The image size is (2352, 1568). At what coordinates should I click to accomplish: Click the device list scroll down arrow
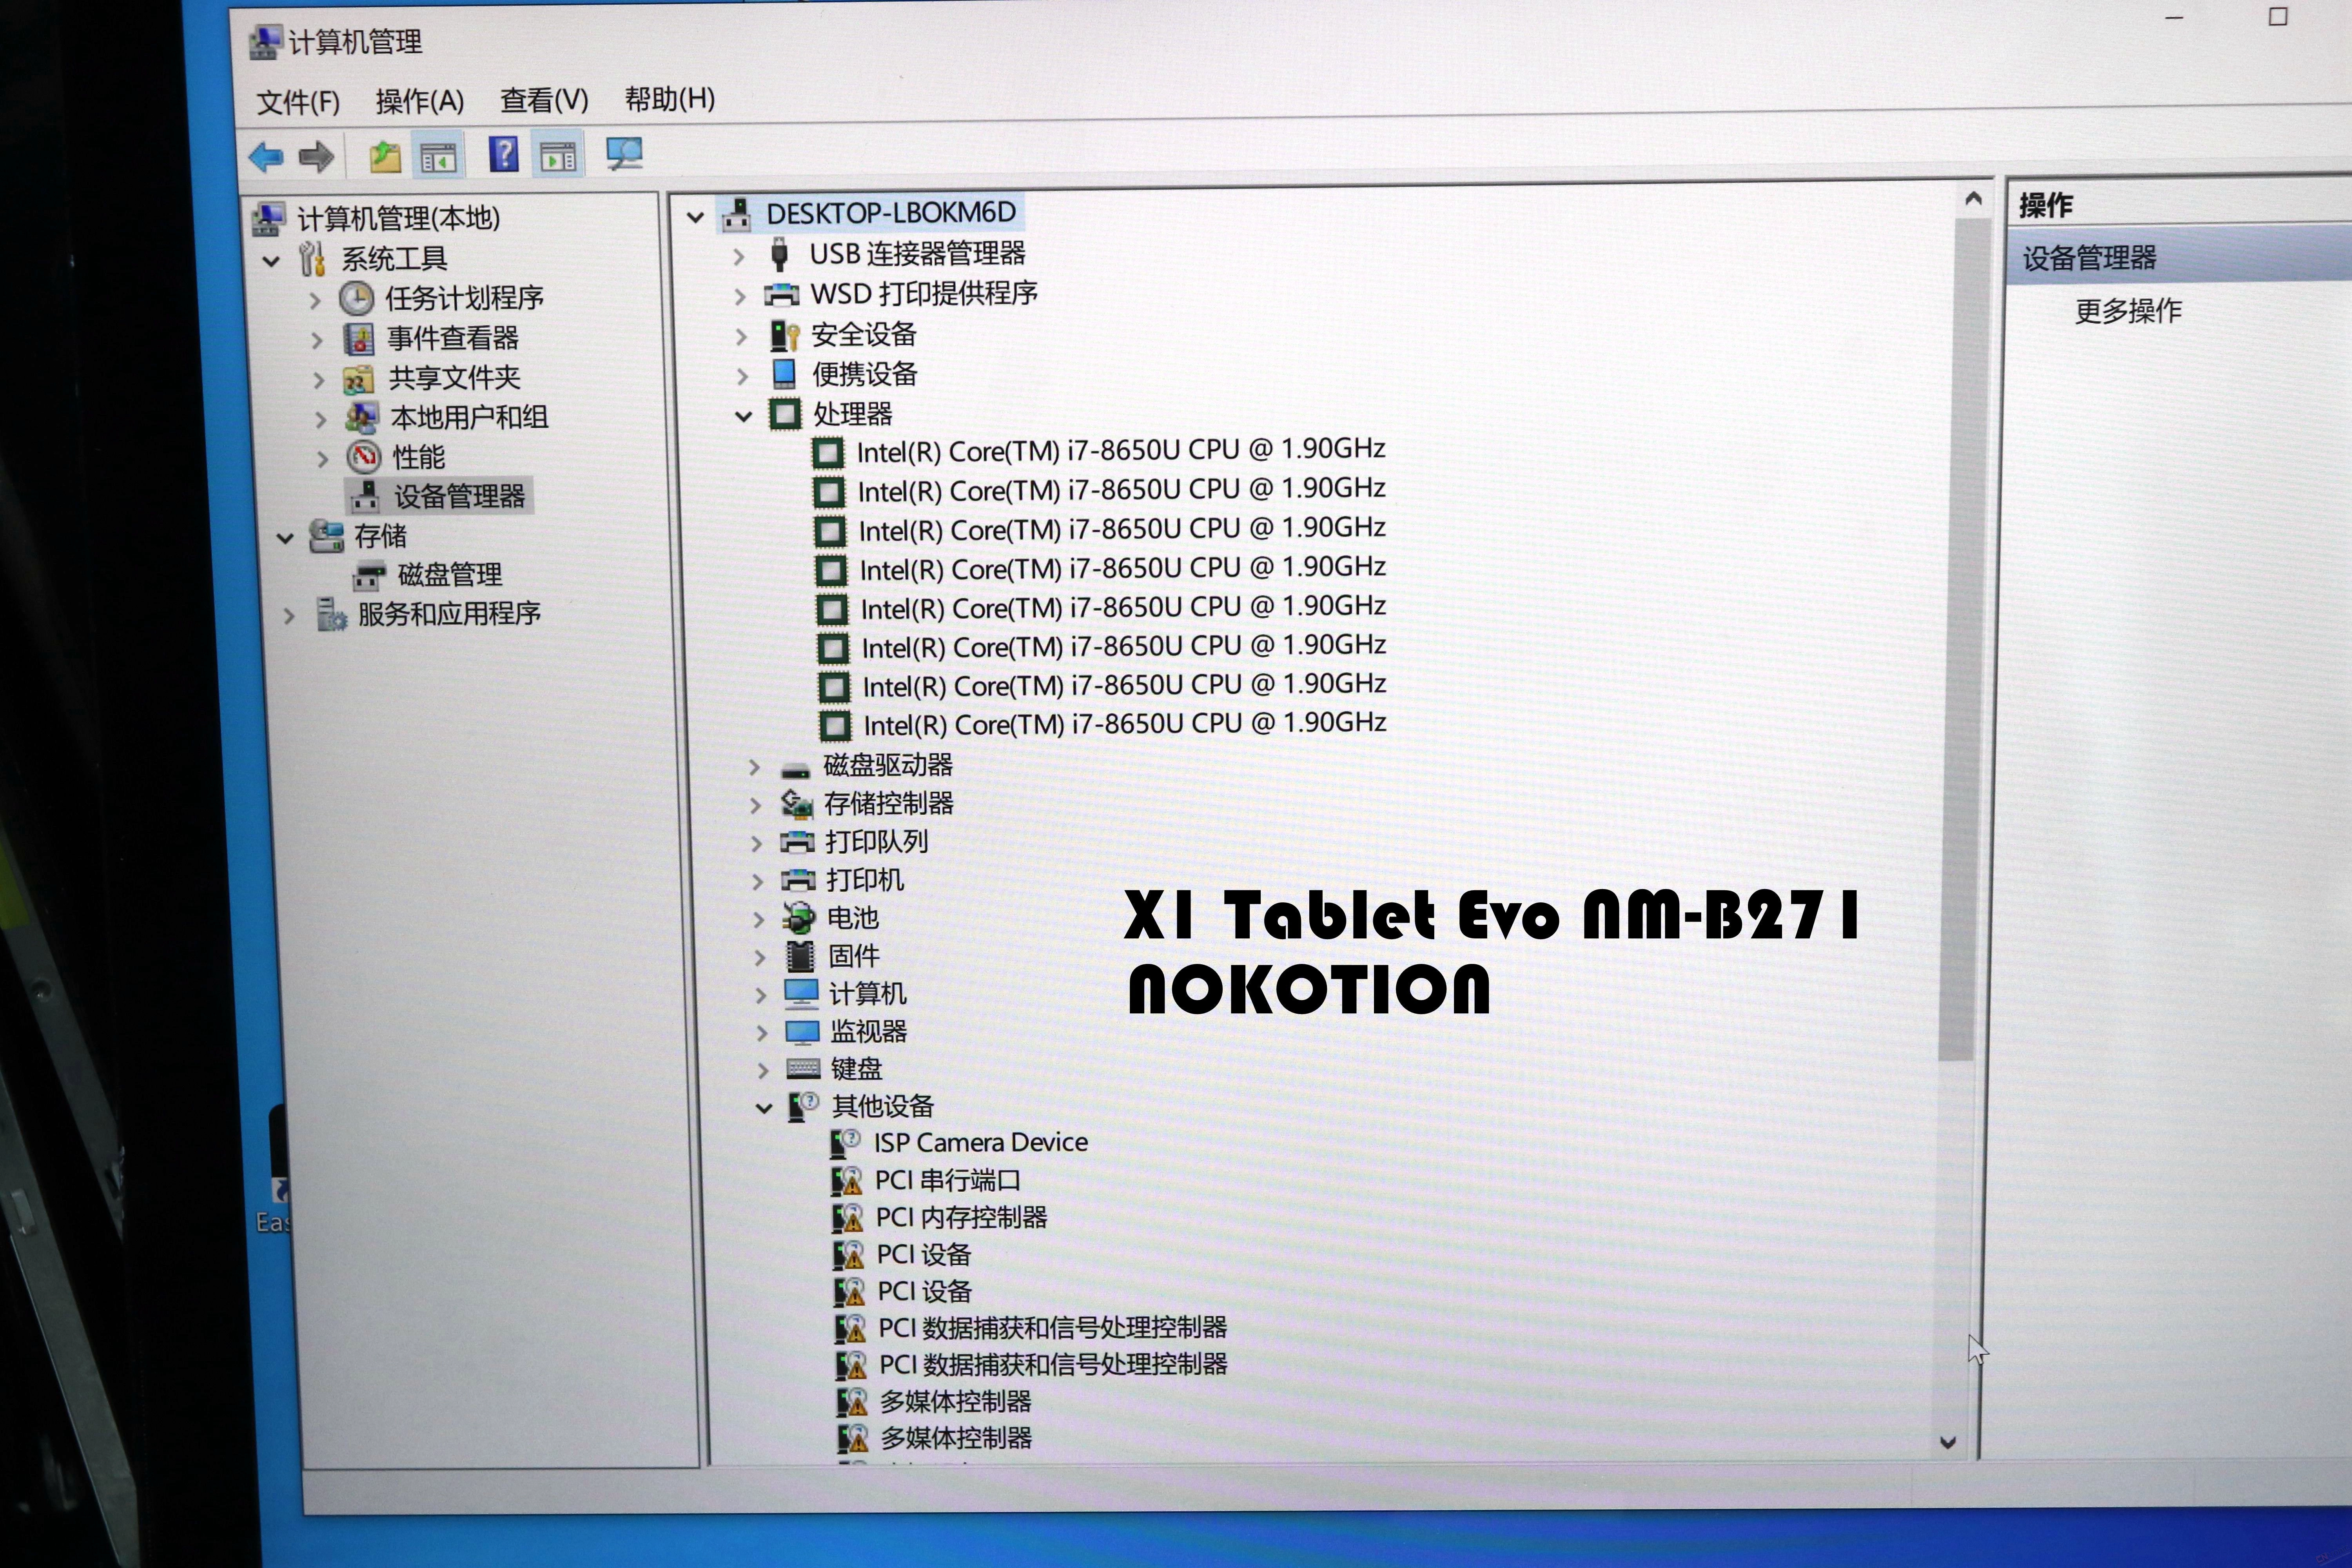pyautogui.click(x=1947, y=1442)
